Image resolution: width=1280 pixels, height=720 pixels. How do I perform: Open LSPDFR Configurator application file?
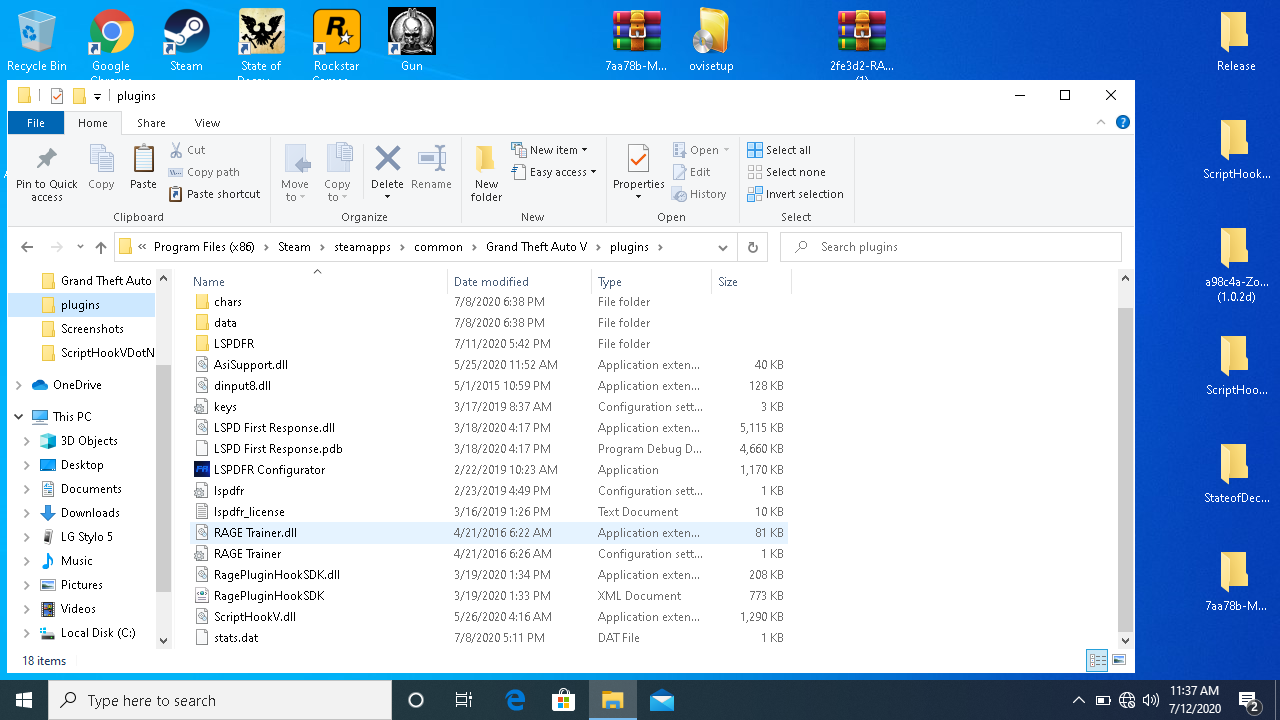[x=269, y=470]
